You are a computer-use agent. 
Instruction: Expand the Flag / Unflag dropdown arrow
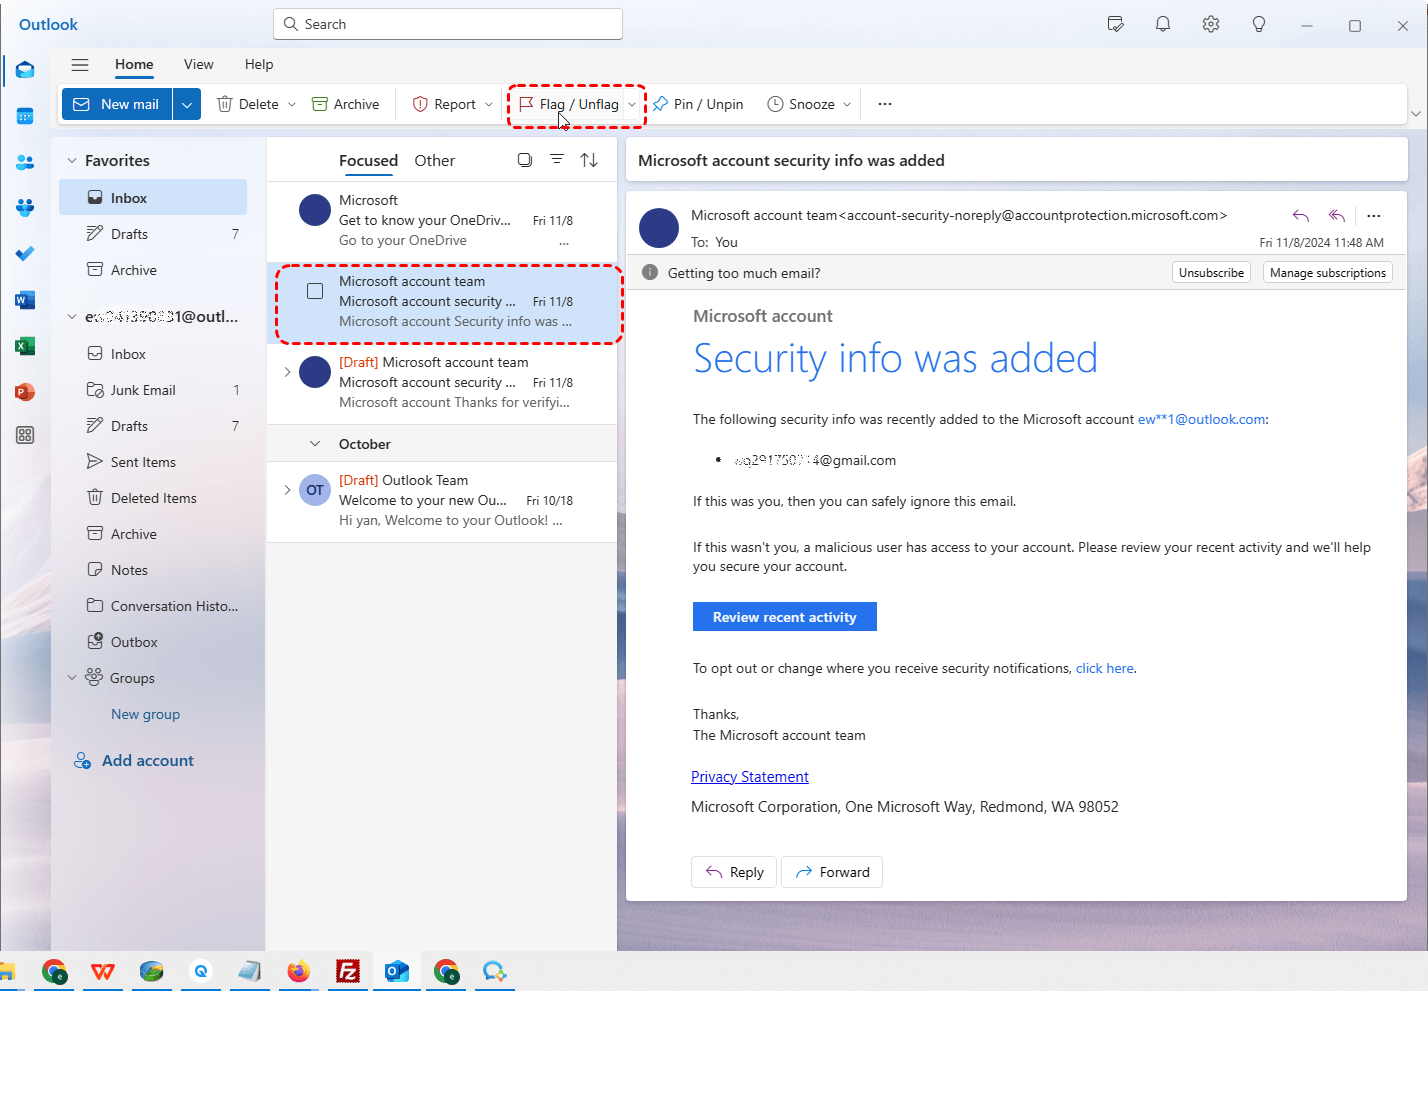tap(632, 104)
